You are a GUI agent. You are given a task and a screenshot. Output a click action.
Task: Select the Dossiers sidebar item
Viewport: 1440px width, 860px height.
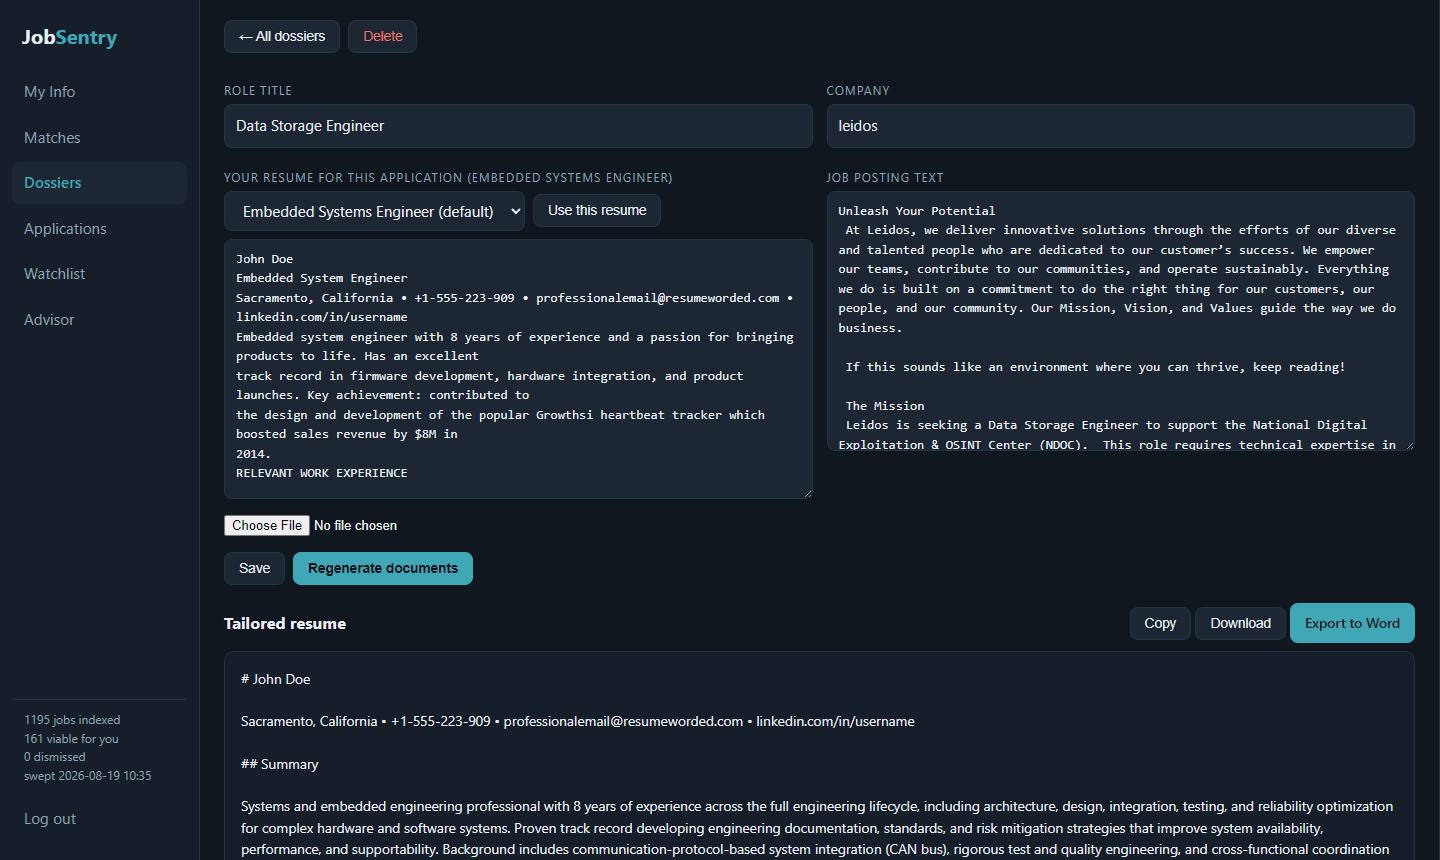[x=99, y=183]
